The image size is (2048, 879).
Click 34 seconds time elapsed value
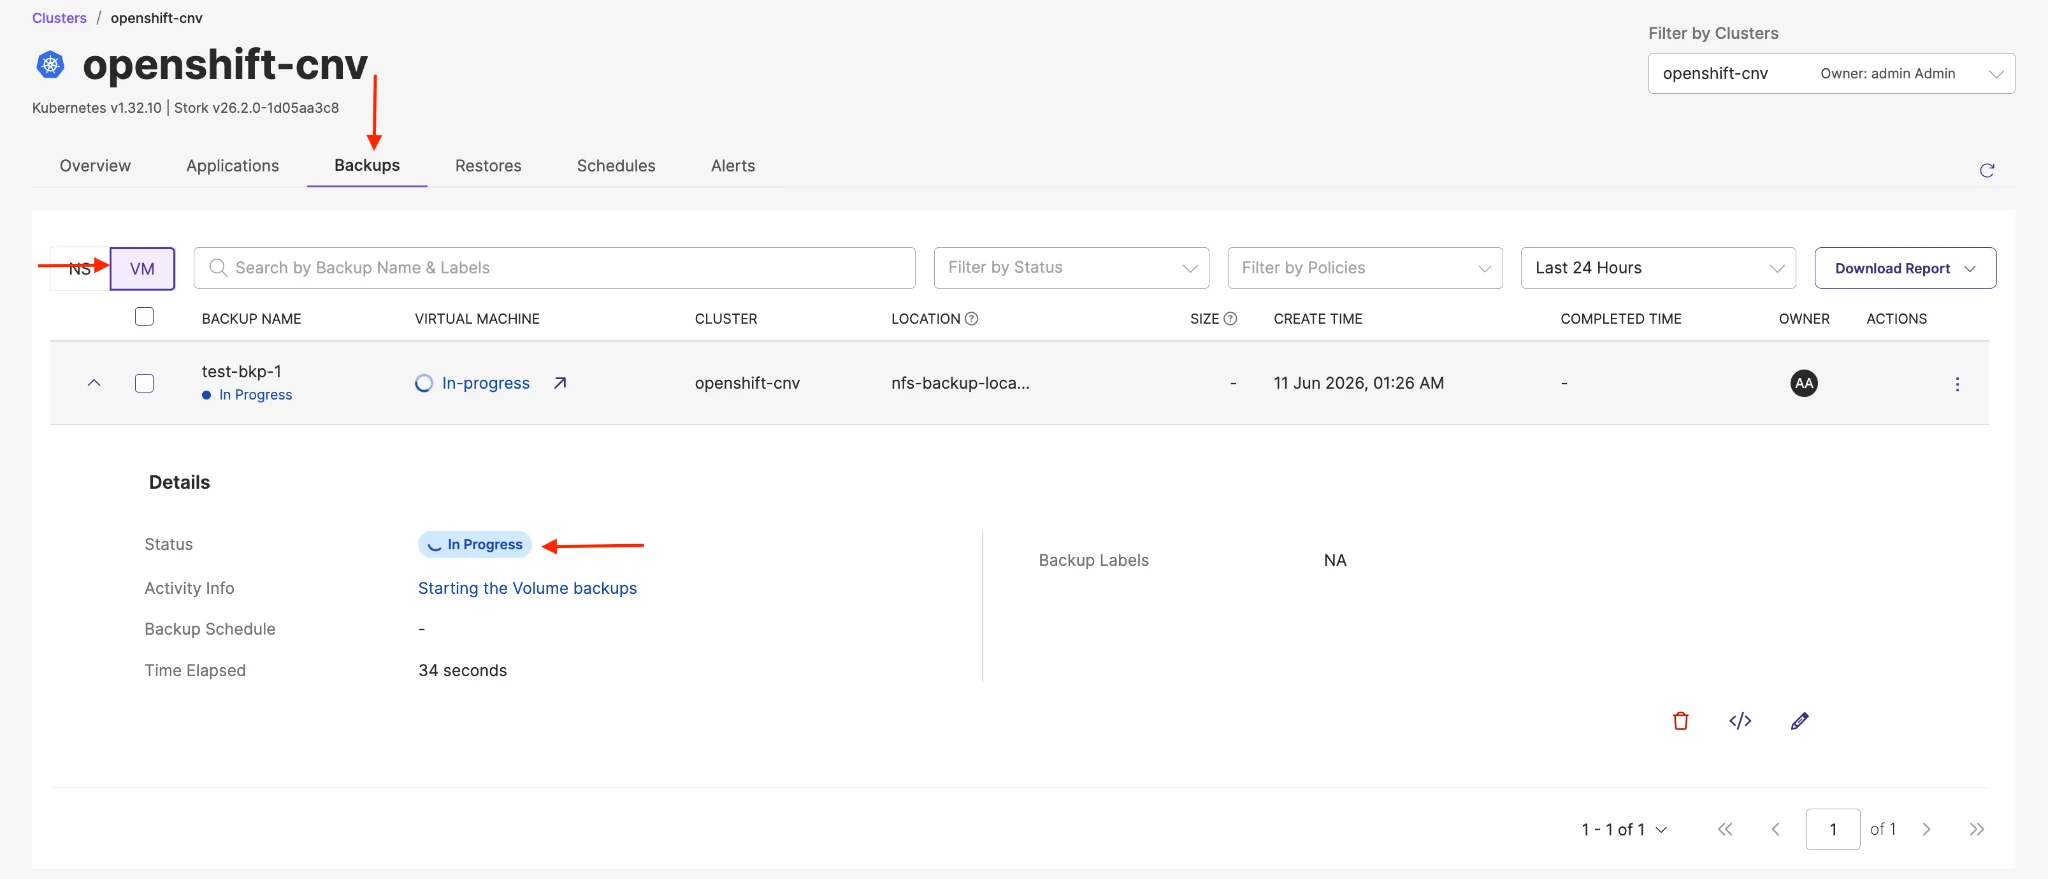pos(462,670)
